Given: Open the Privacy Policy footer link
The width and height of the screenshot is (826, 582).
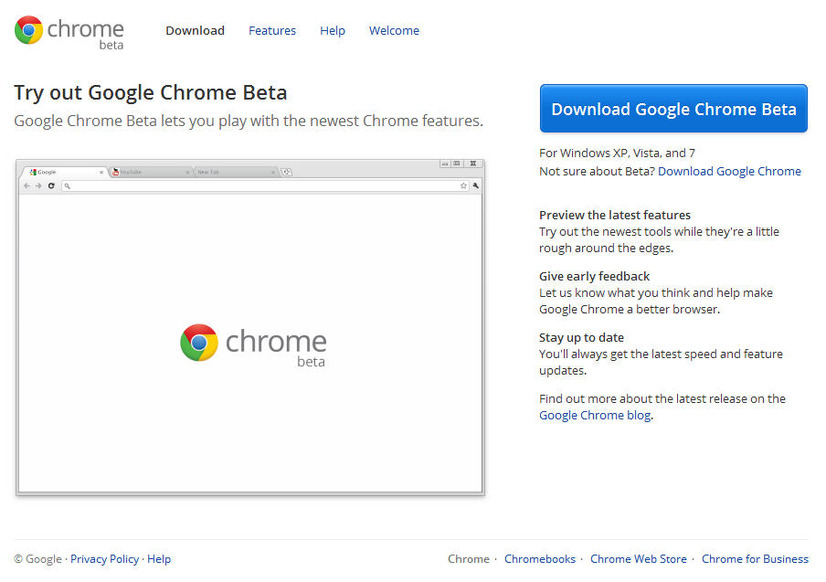Looking at the screenshot, I should [x=104, y=559].
